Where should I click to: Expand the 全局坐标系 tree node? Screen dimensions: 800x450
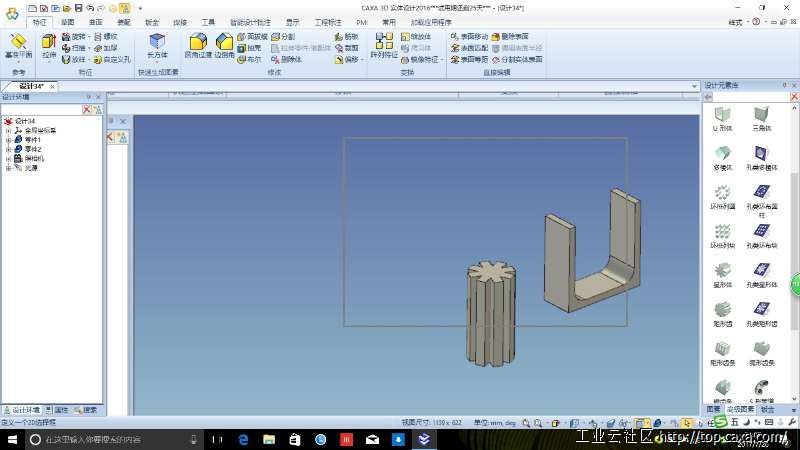[x=8, y=130]
